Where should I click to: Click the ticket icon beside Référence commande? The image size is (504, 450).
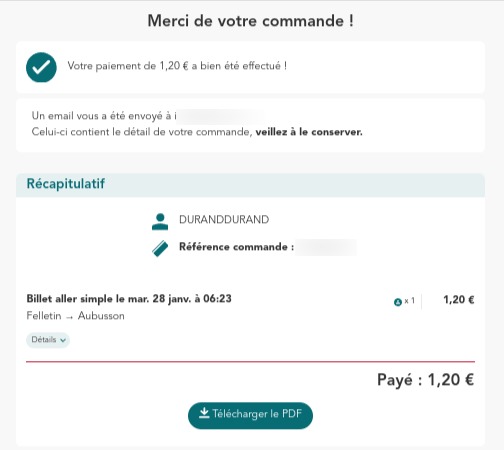pyautogui.click(x=160, y=249)
